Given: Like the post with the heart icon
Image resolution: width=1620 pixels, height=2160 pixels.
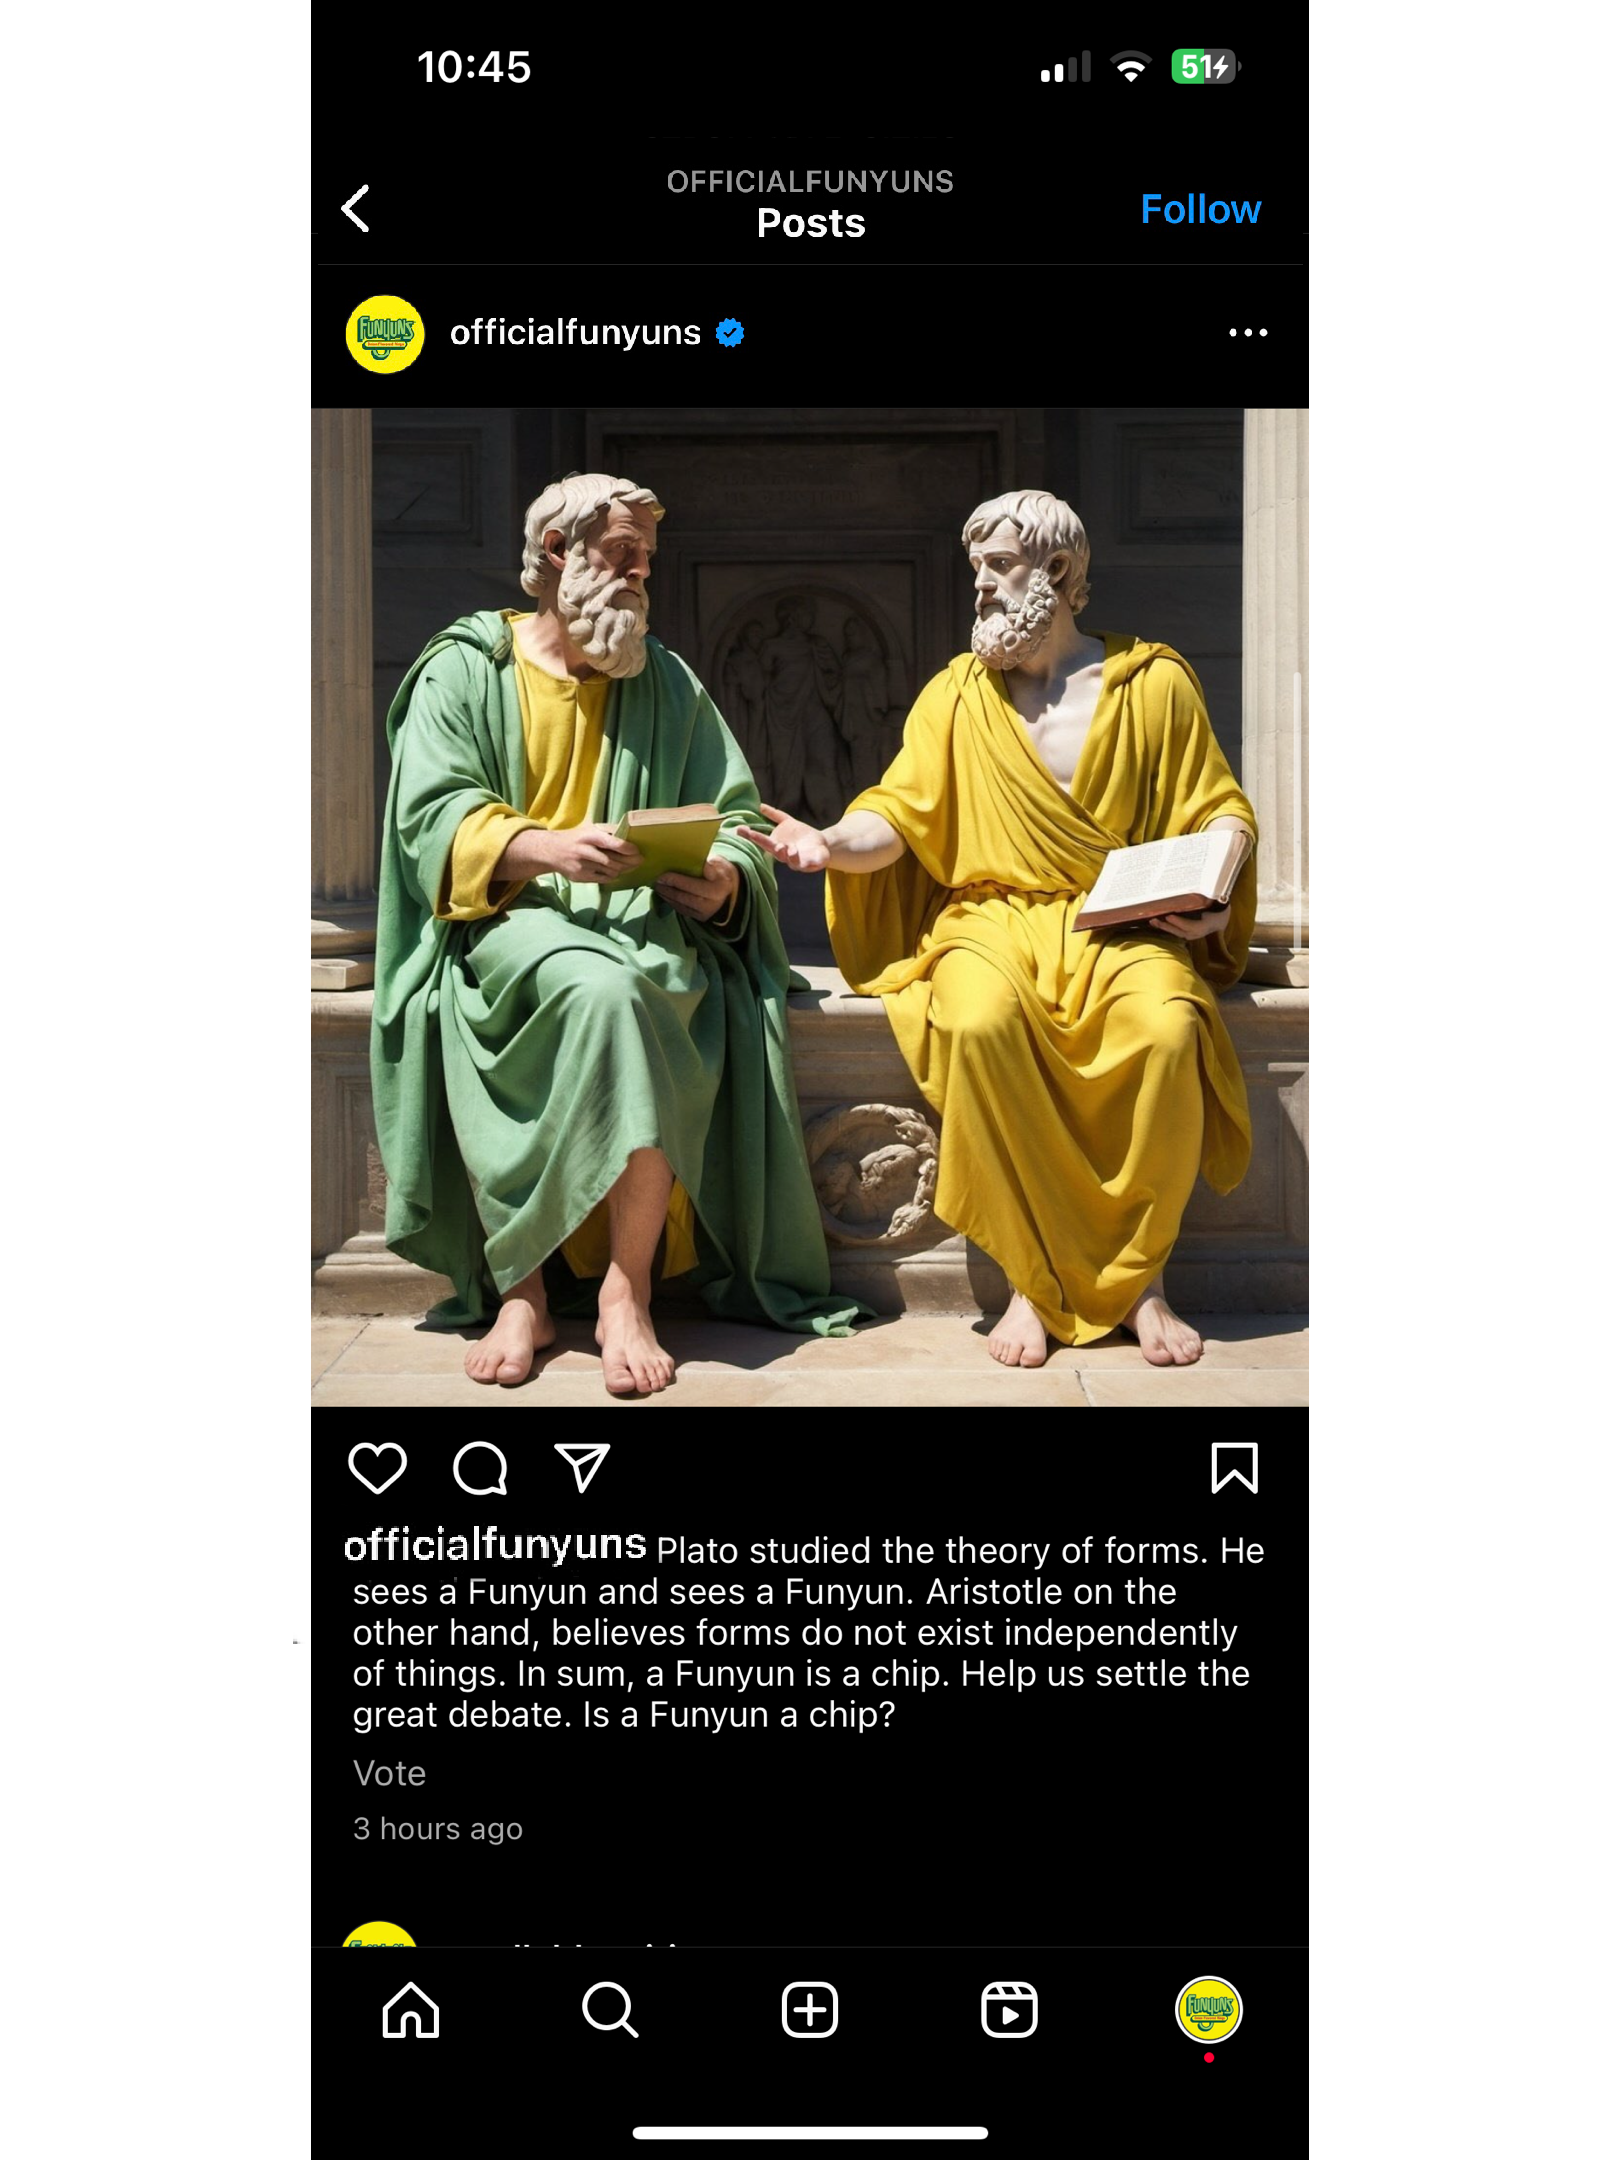Looking at the screenshot, I should click(377, 1468).
